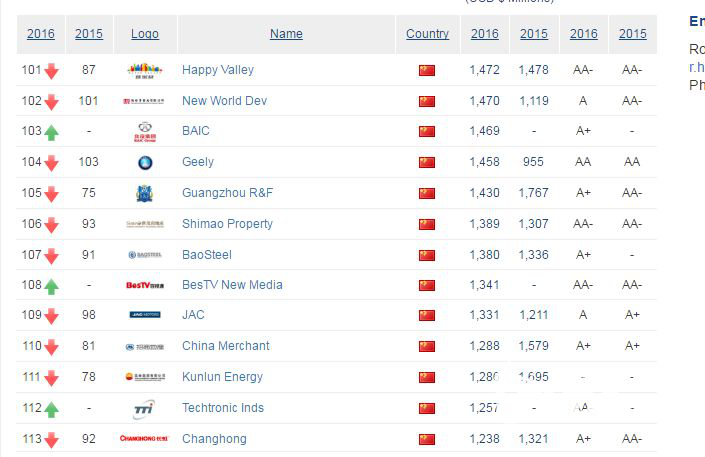Sort by the 2016 brand value header

pyautogui.click(x=485, y=34)
